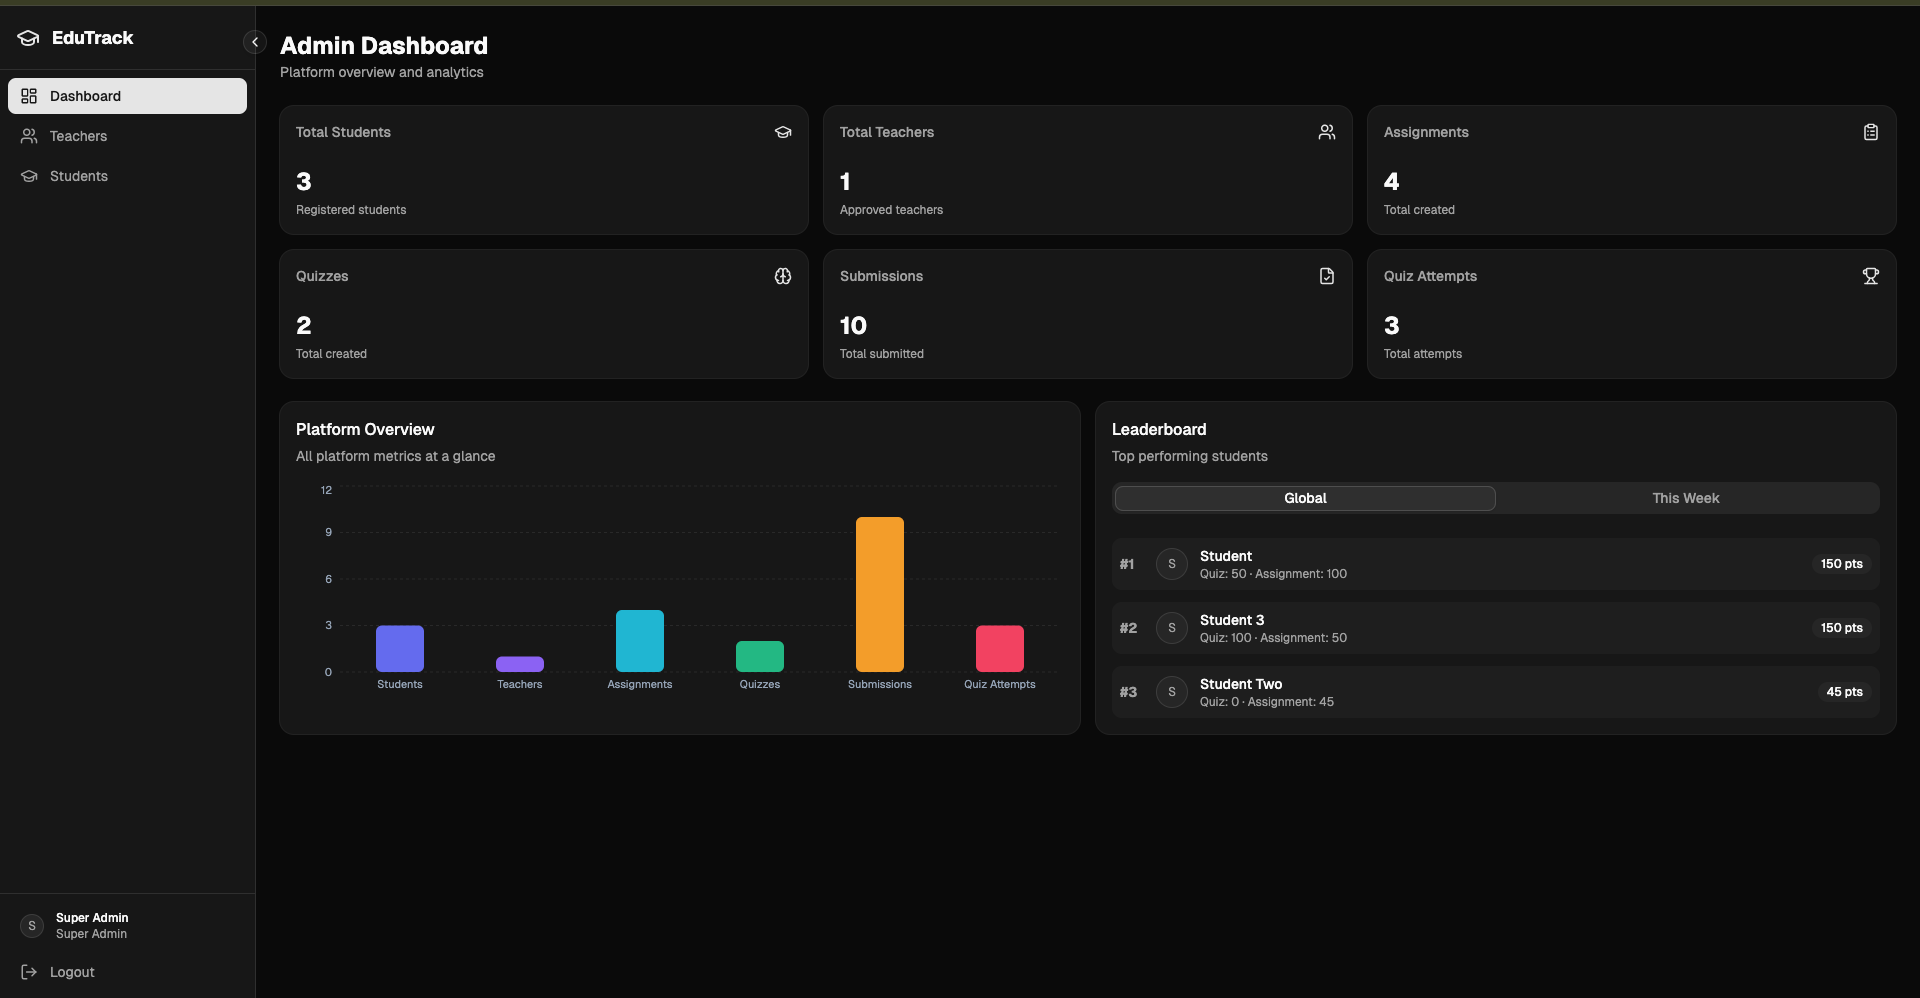Screen dimensions: 1920x998
Task: Click the Teachers people icon in sidebar
Action: [x=29, y=136]
